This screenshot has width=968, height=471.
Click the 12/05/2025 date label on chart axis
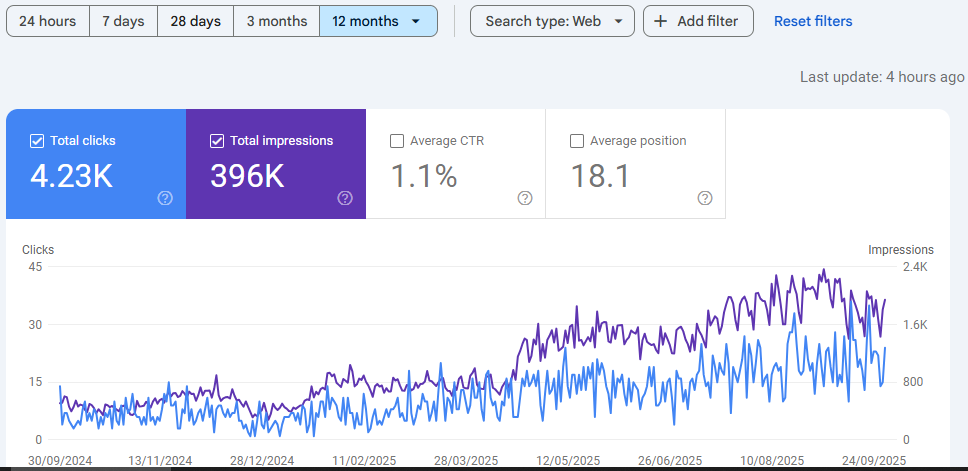(568, 461)
